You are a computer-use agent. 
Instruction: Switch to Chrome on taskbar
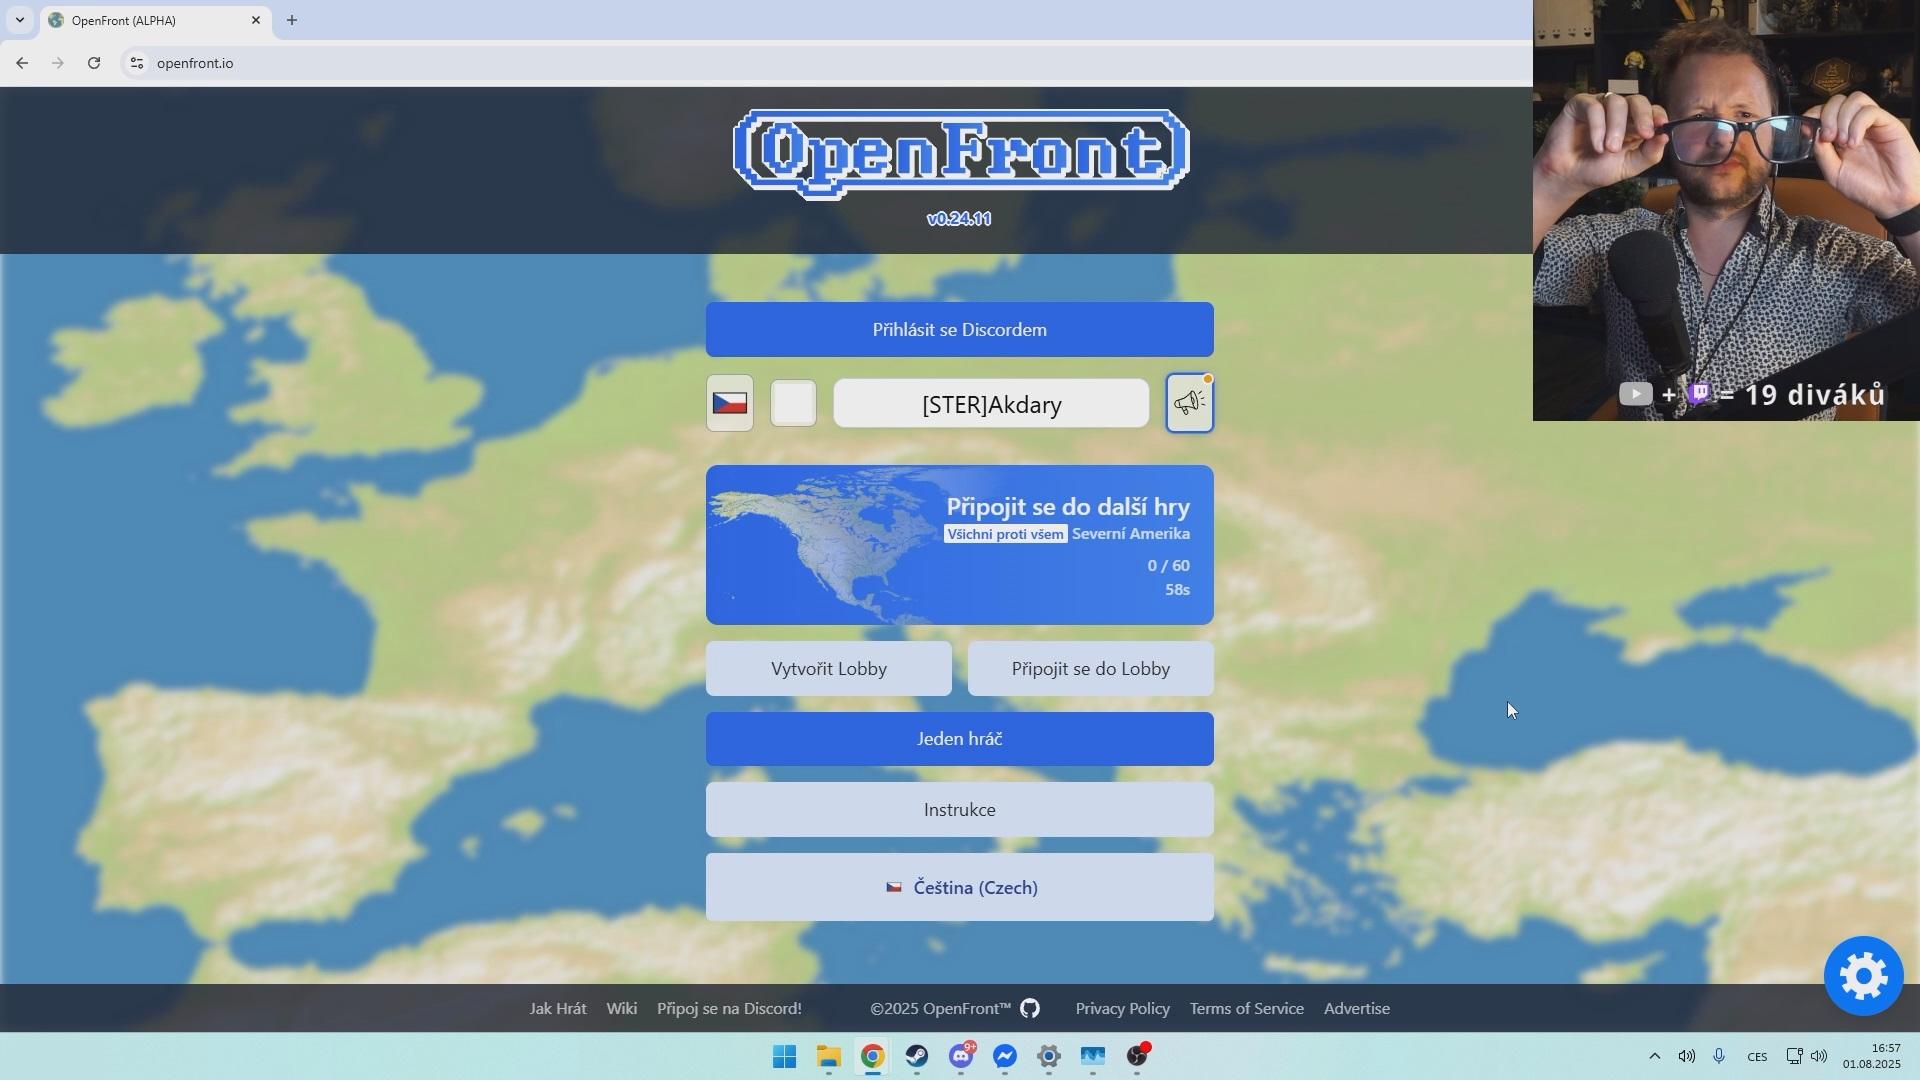pyautogui.click(x=873, y=1056)
